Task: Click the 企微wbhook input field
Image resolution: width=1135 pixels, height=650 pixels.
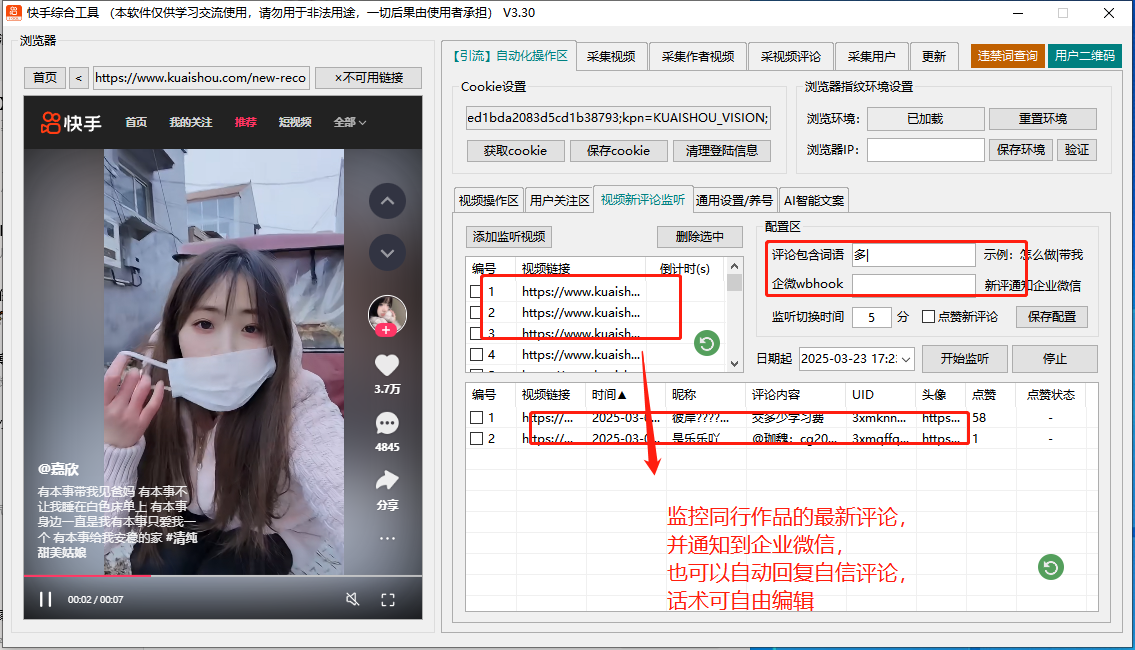Action: click(x=913, y=284)
